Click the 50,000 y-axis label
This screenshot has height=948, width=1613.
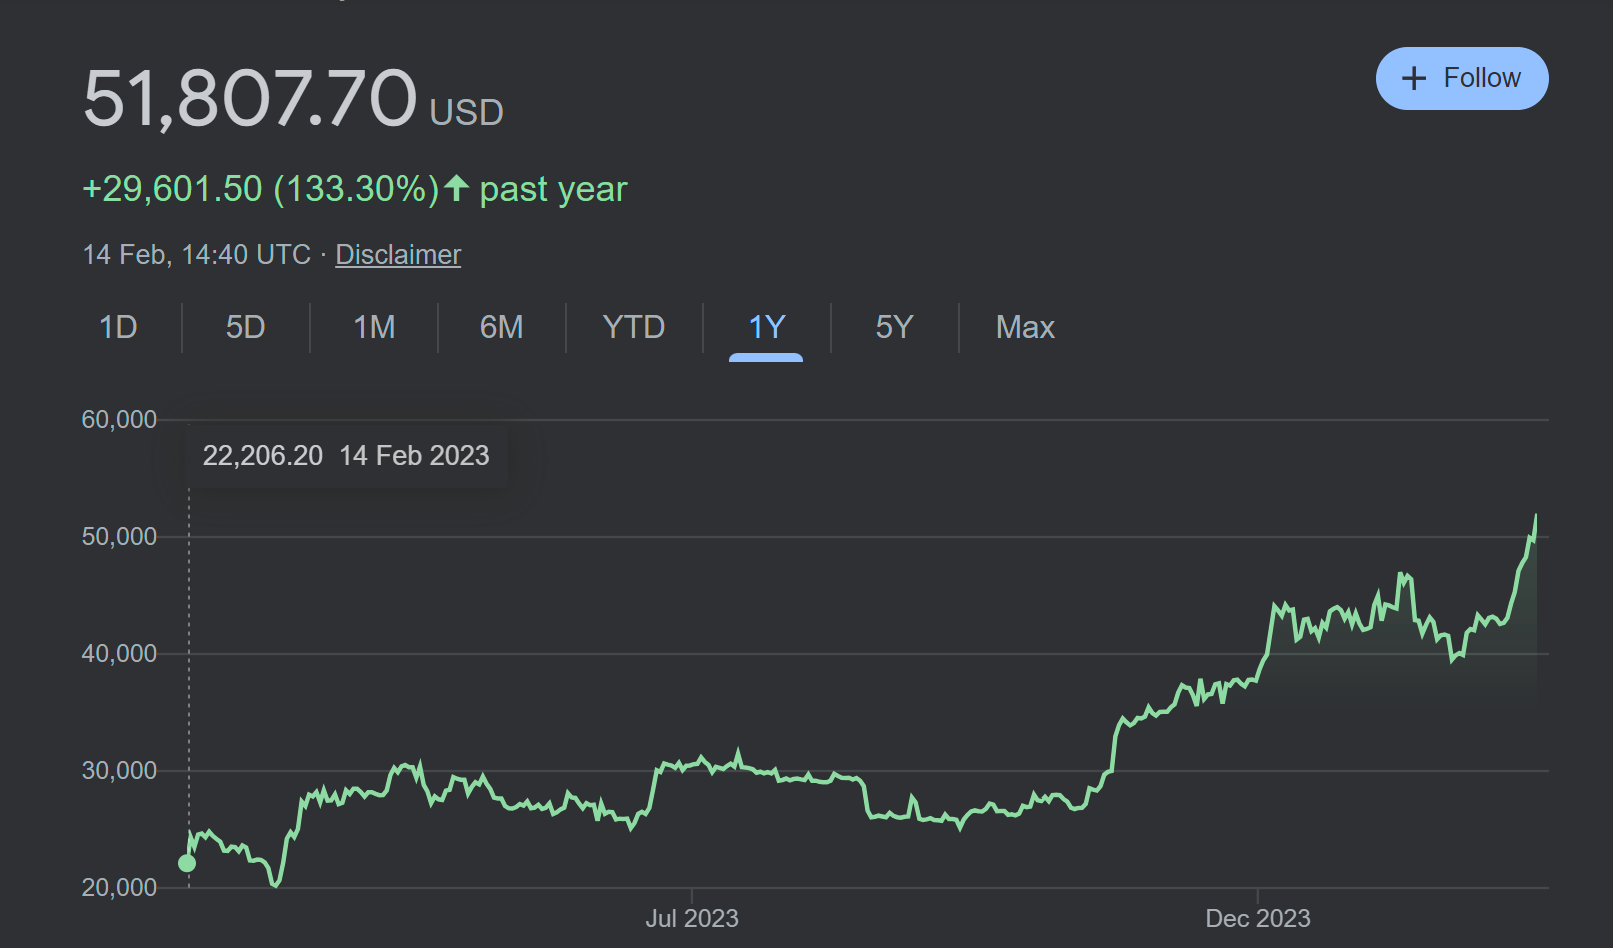tap(119, 537)
